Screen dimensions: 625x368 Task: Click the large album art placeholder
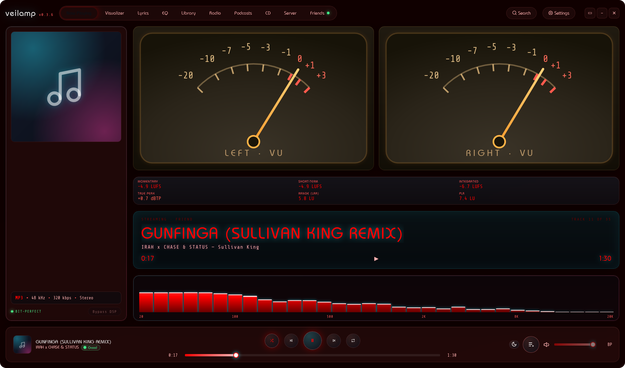tap(66, 87)
